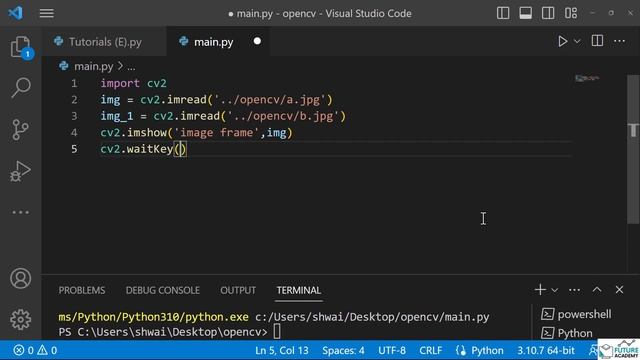
Task: Open terminal panel more actions
Action: coord(574,290)
